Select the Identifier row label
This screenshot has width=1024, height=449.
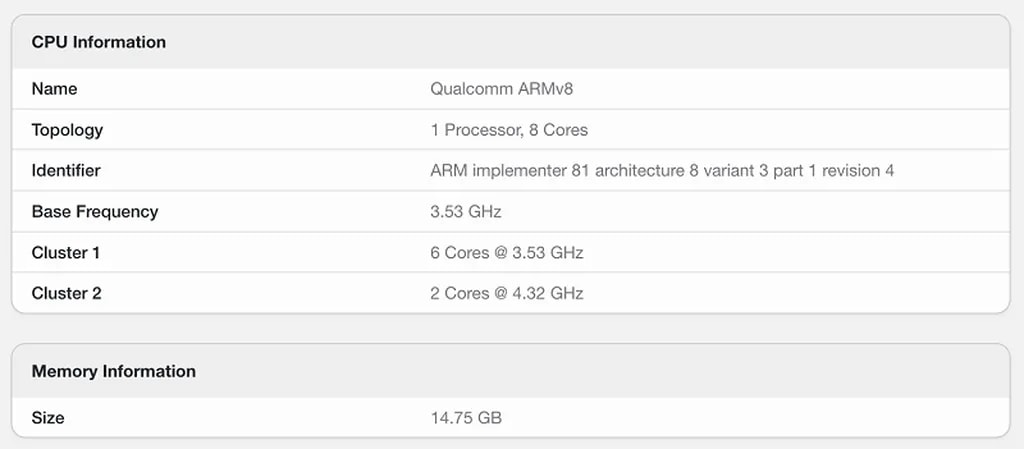66,171
